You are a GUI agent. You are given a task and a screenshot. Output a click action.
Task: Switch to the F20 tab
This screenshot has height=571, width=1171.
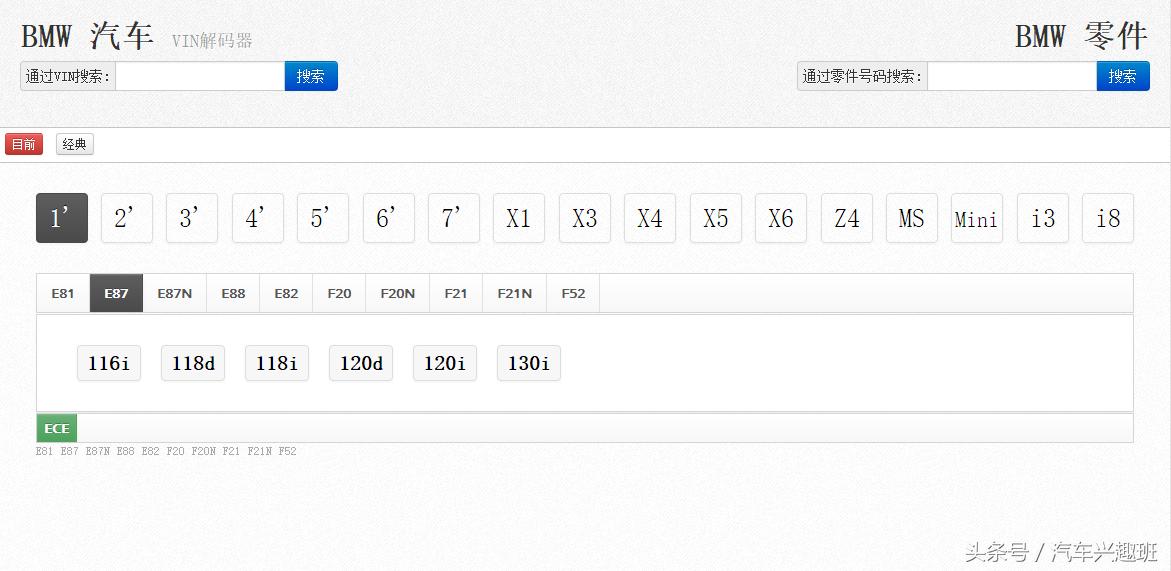point(339,293)
